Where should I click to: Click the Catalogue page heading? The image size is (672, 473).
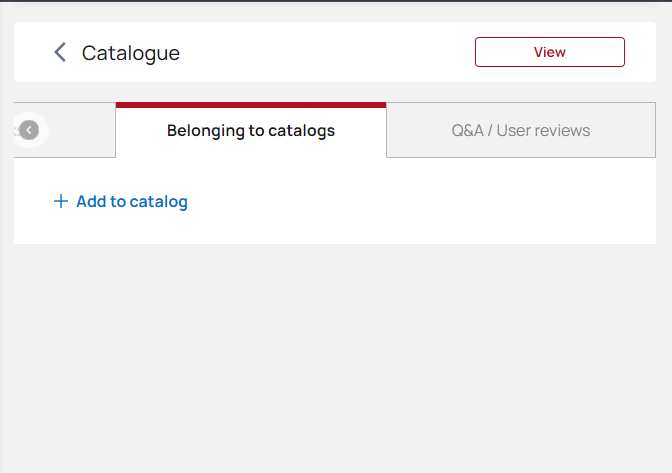coord(131,53)
